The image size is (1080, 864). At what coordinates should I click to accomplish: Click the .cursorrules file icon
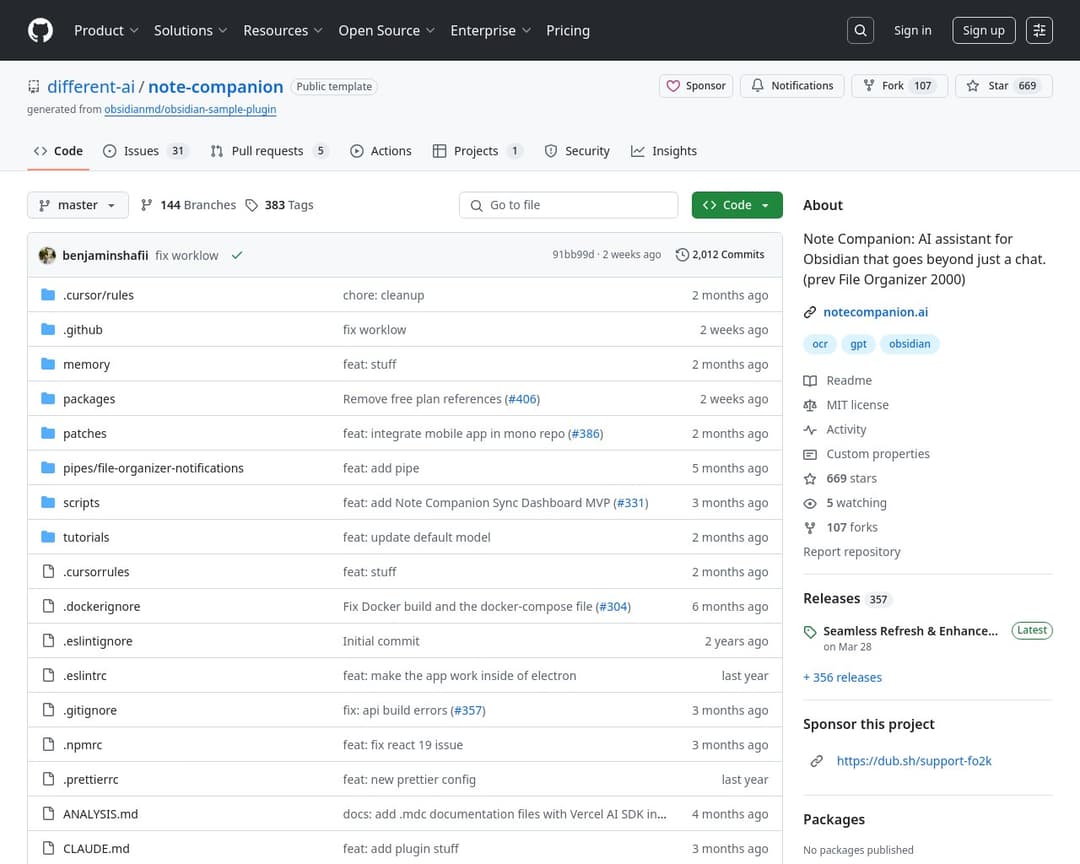point(48,571)
